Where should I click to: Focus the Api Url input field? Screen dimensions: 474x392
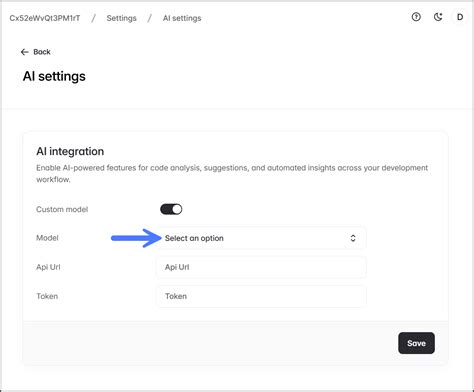(261, 267)
